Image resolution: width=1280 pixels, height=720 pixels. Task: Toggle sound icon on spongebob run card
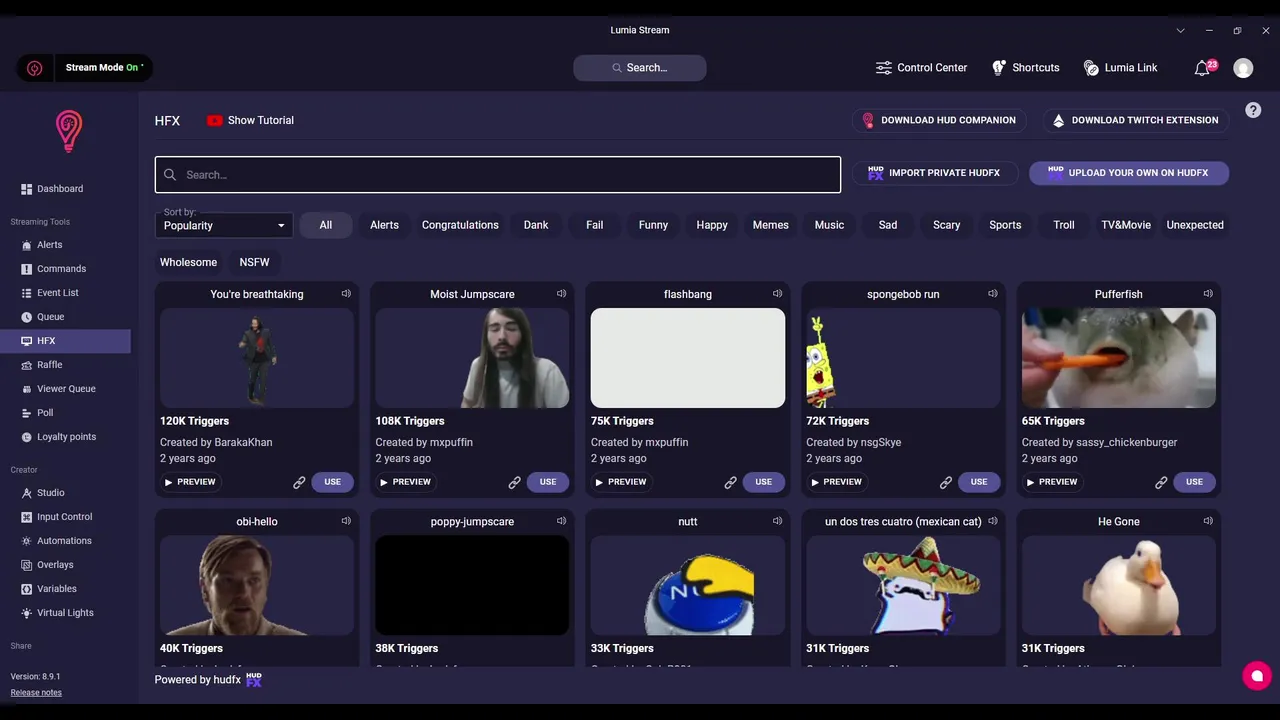click(x=992, y=294)
